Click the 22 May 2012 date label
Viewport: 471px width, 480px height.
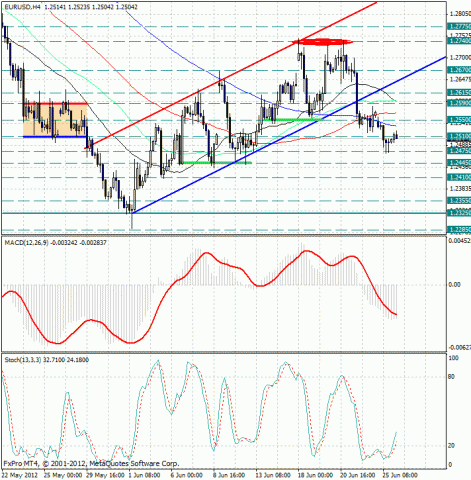tap(19, 475)
